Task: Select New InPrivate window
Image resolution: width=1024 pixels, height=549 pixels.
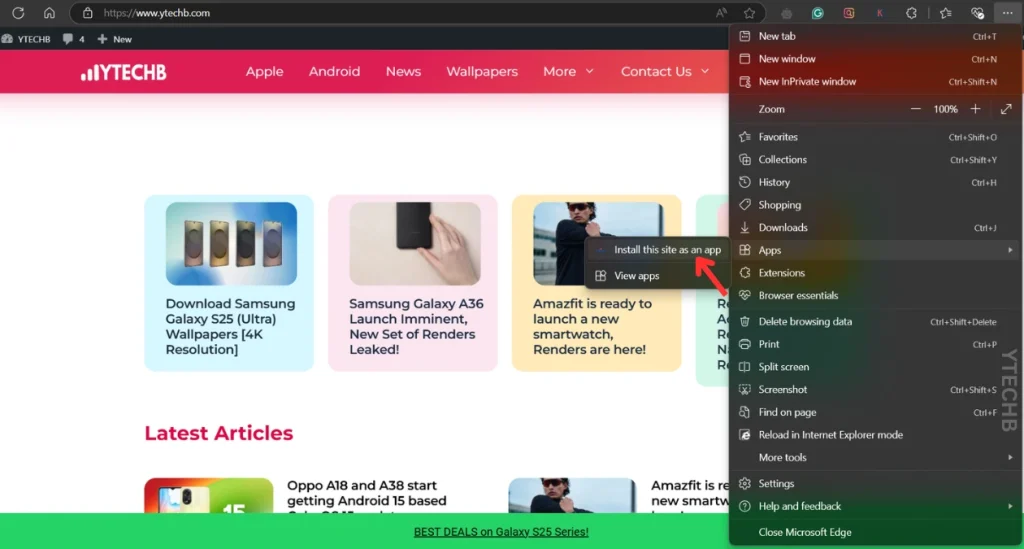Action: click(x=874, y=82)
